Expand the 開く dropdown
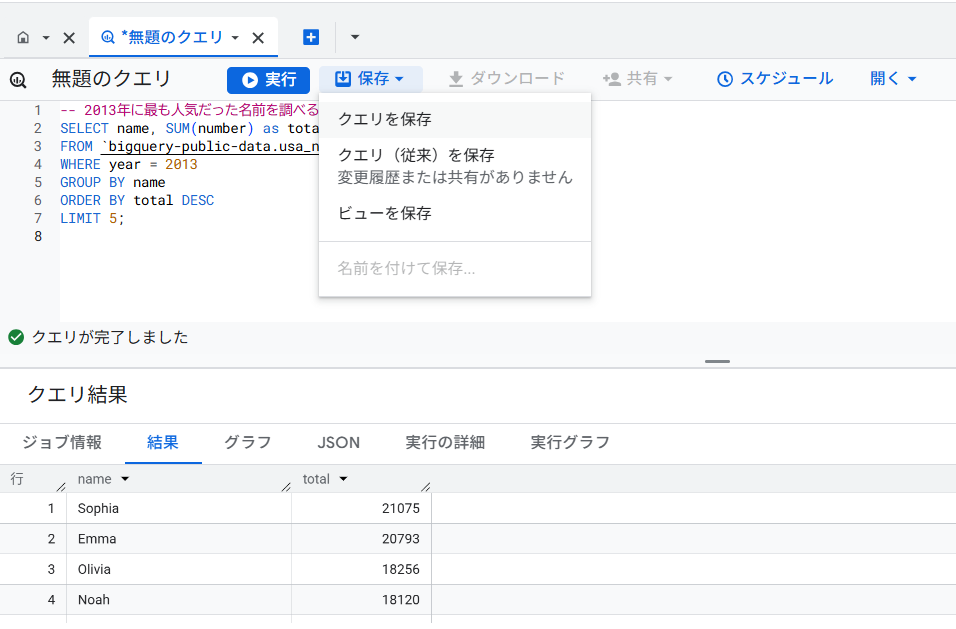956x629 pixels. coord(893,79)
